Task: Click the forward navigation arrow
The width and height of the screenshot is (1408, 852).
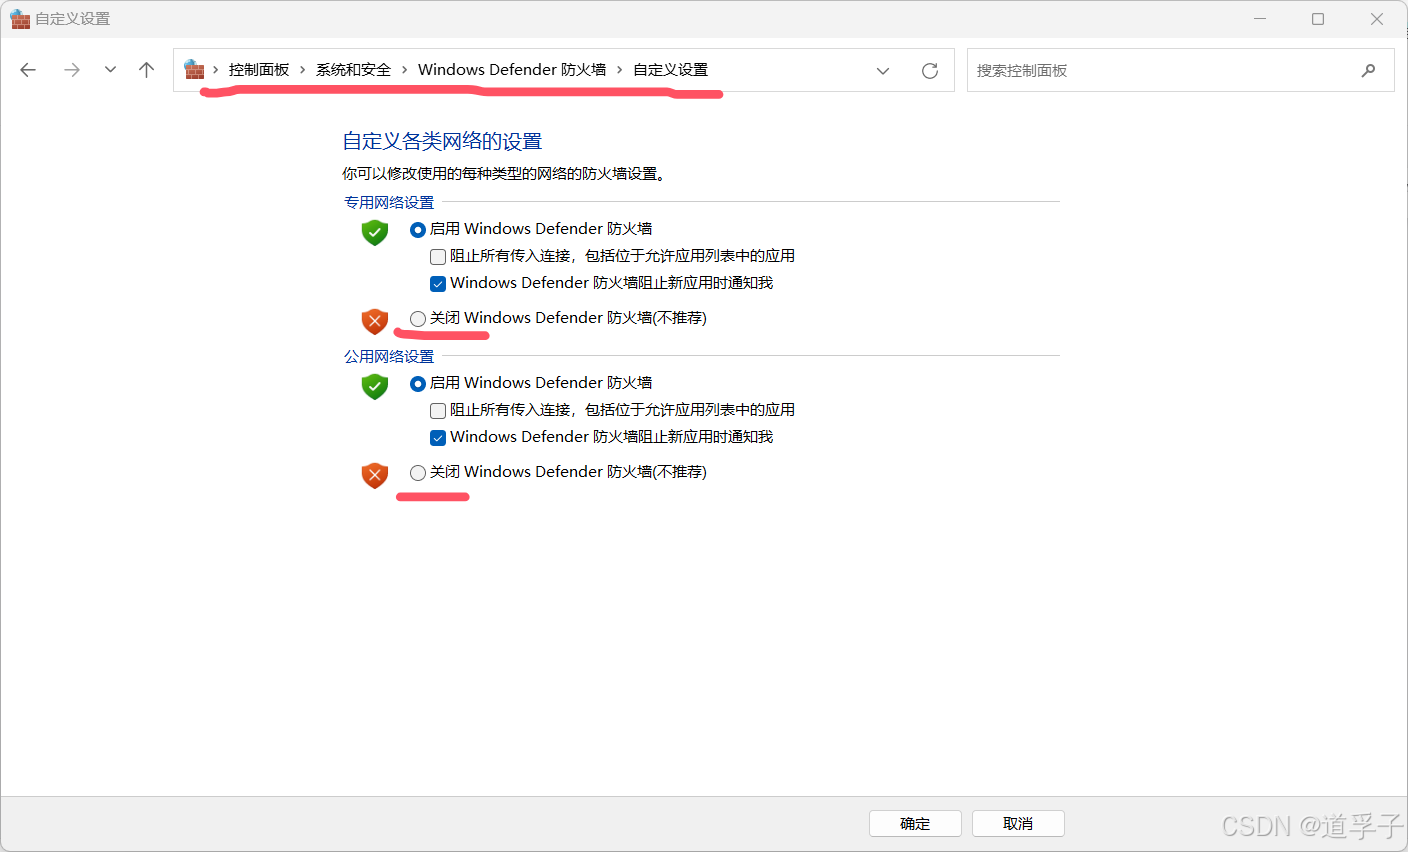Action: pos(72,70)
